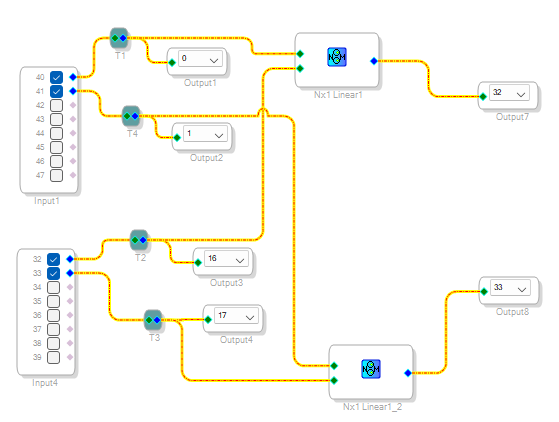Uncheck channel 41 in Input1
Screen dimensions: 559x422
56,91
